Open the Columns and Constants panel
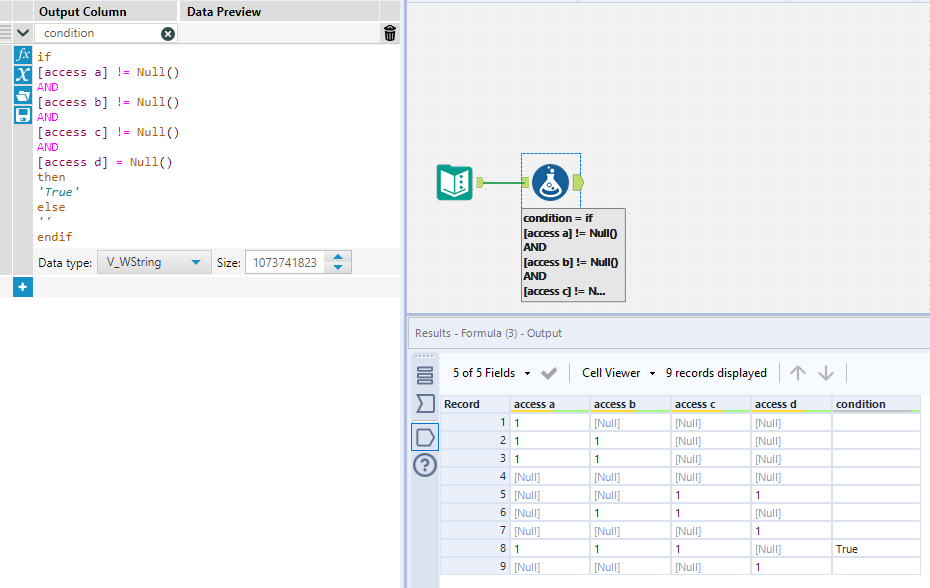Viewport: 930px width, 588px height. 22,75
